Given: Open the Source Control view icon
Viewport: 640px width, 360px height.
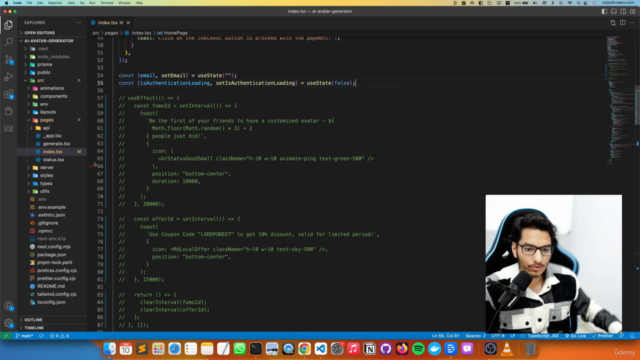Looking at the screenshot, I should click(x=9, y=60).
